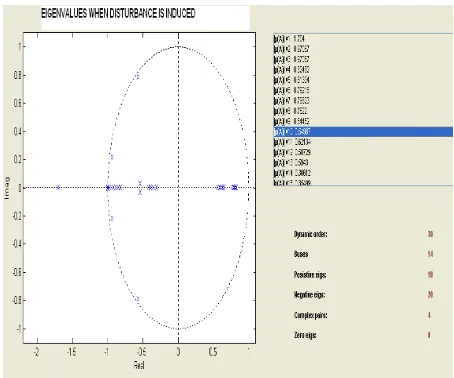Select eigenvalue row #6 in the list

pos(363,90)
